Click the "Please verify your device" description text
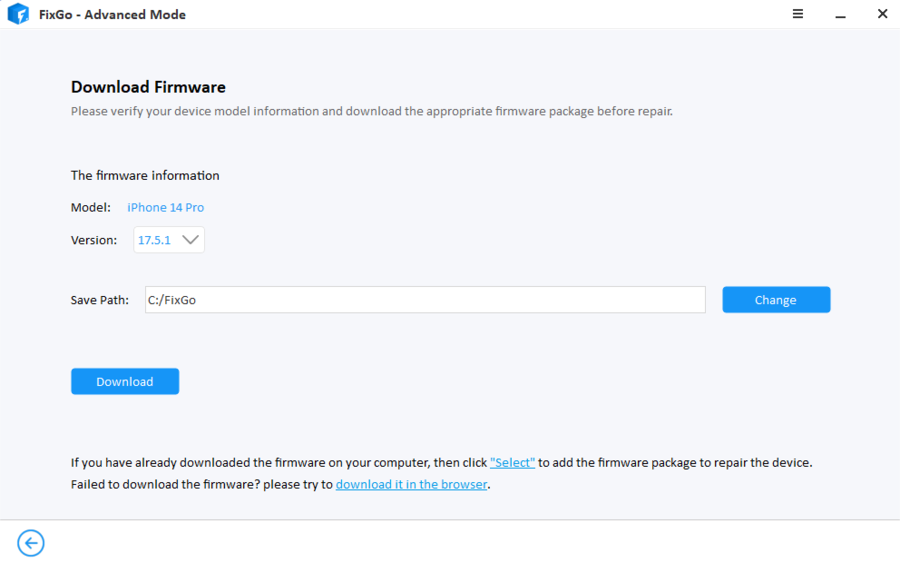The height and width of the screenshot is (563, 900). point(371,111)
